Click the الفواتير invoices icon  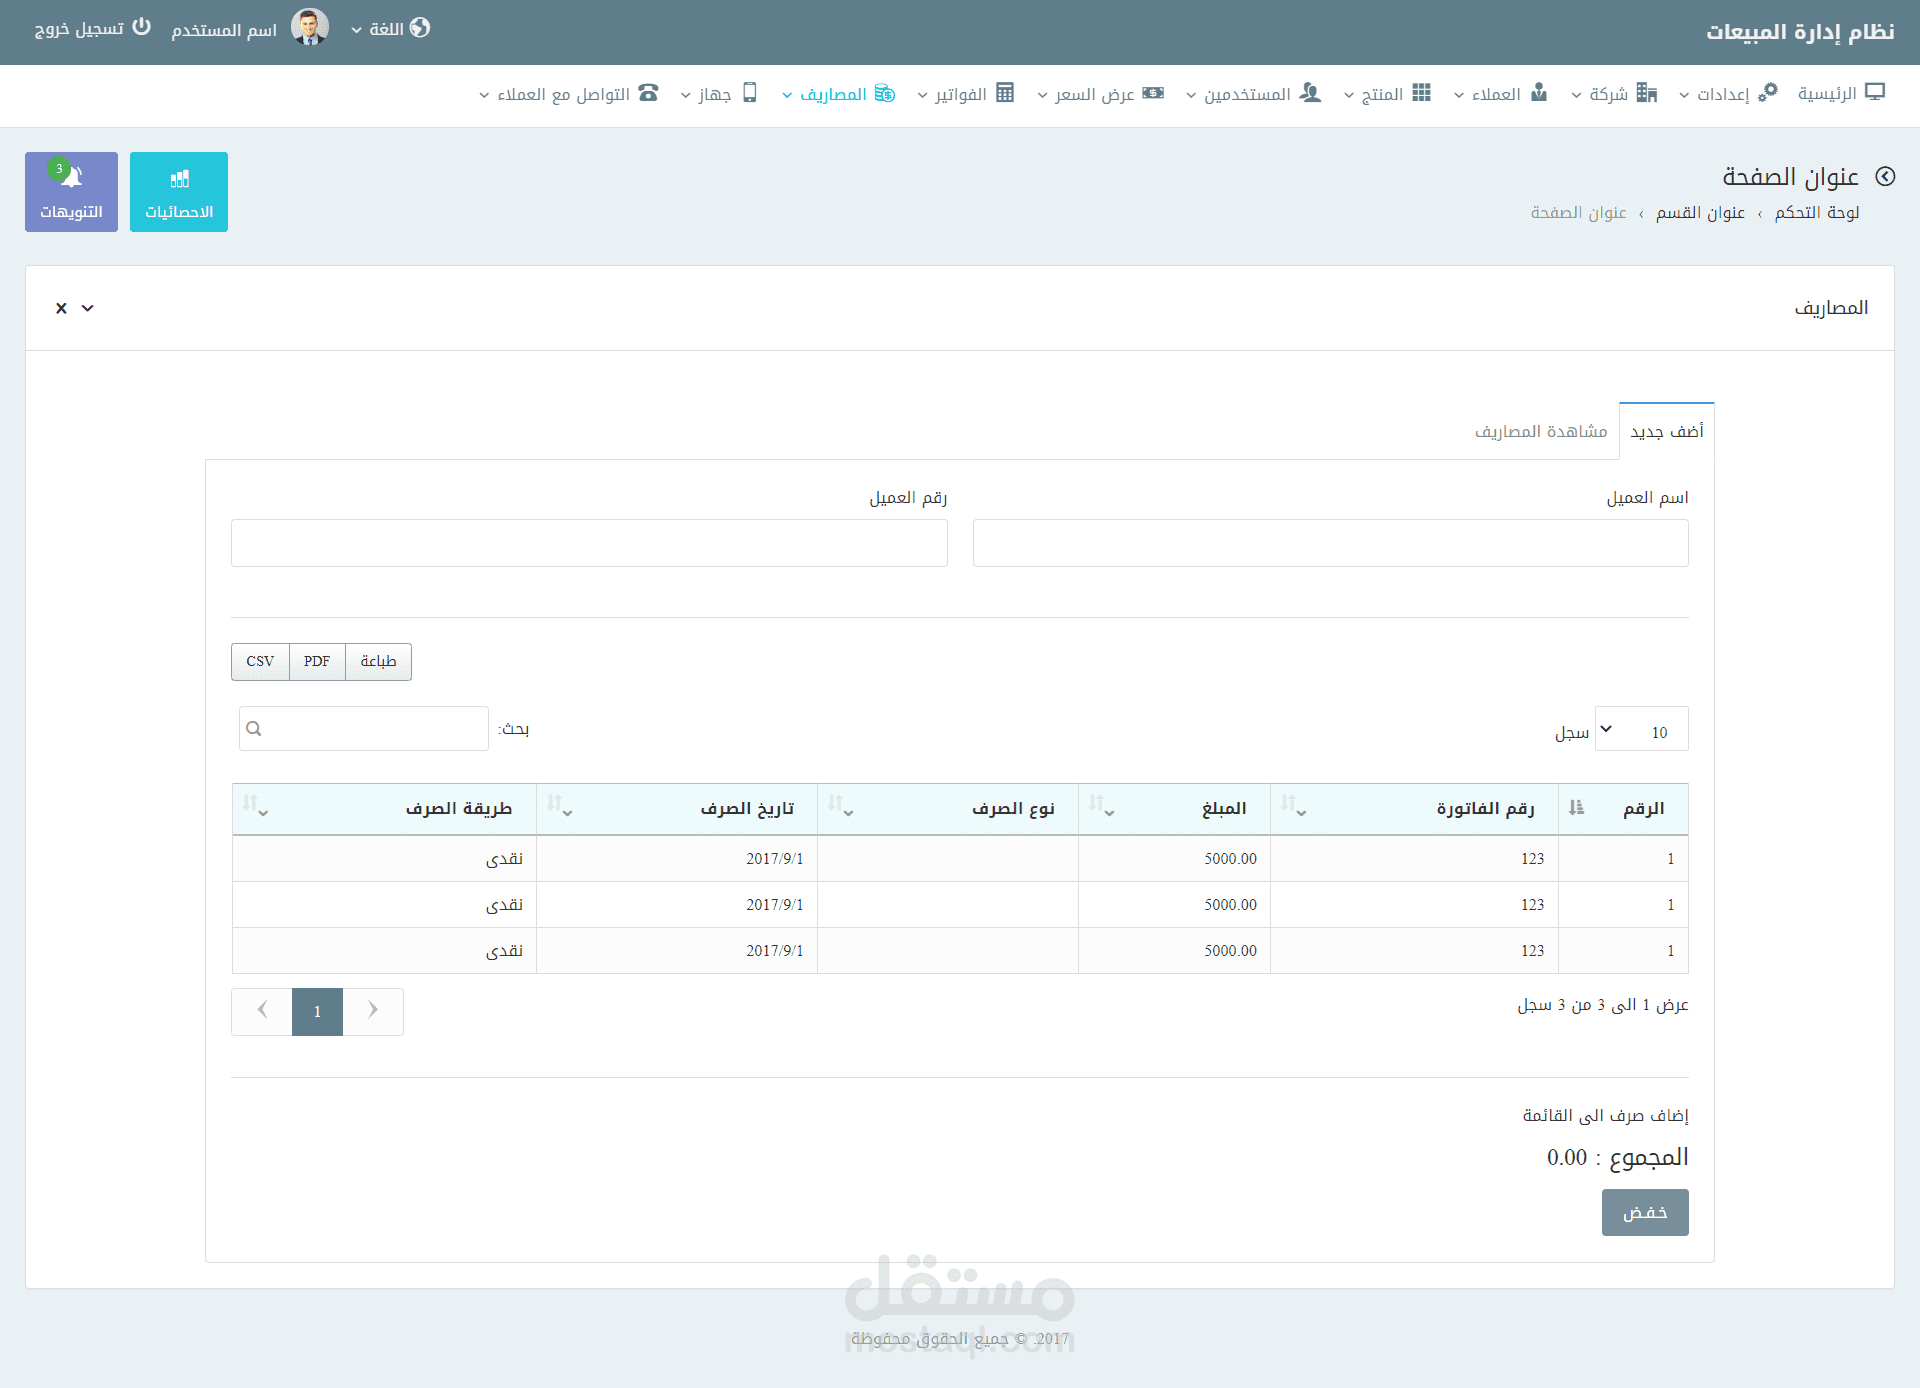[1004, 93]
